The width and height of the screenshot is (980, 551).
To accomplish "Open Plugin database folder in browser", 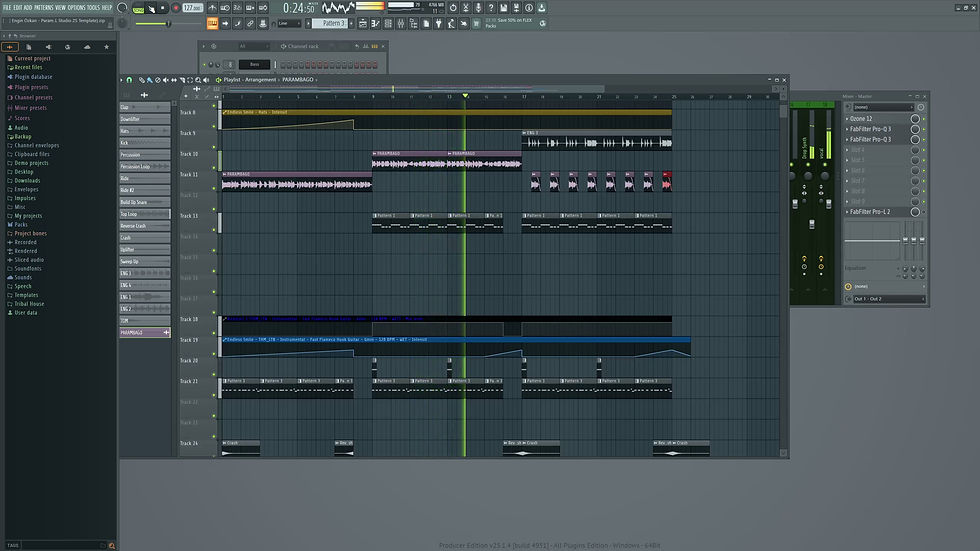I will [33, 77].
